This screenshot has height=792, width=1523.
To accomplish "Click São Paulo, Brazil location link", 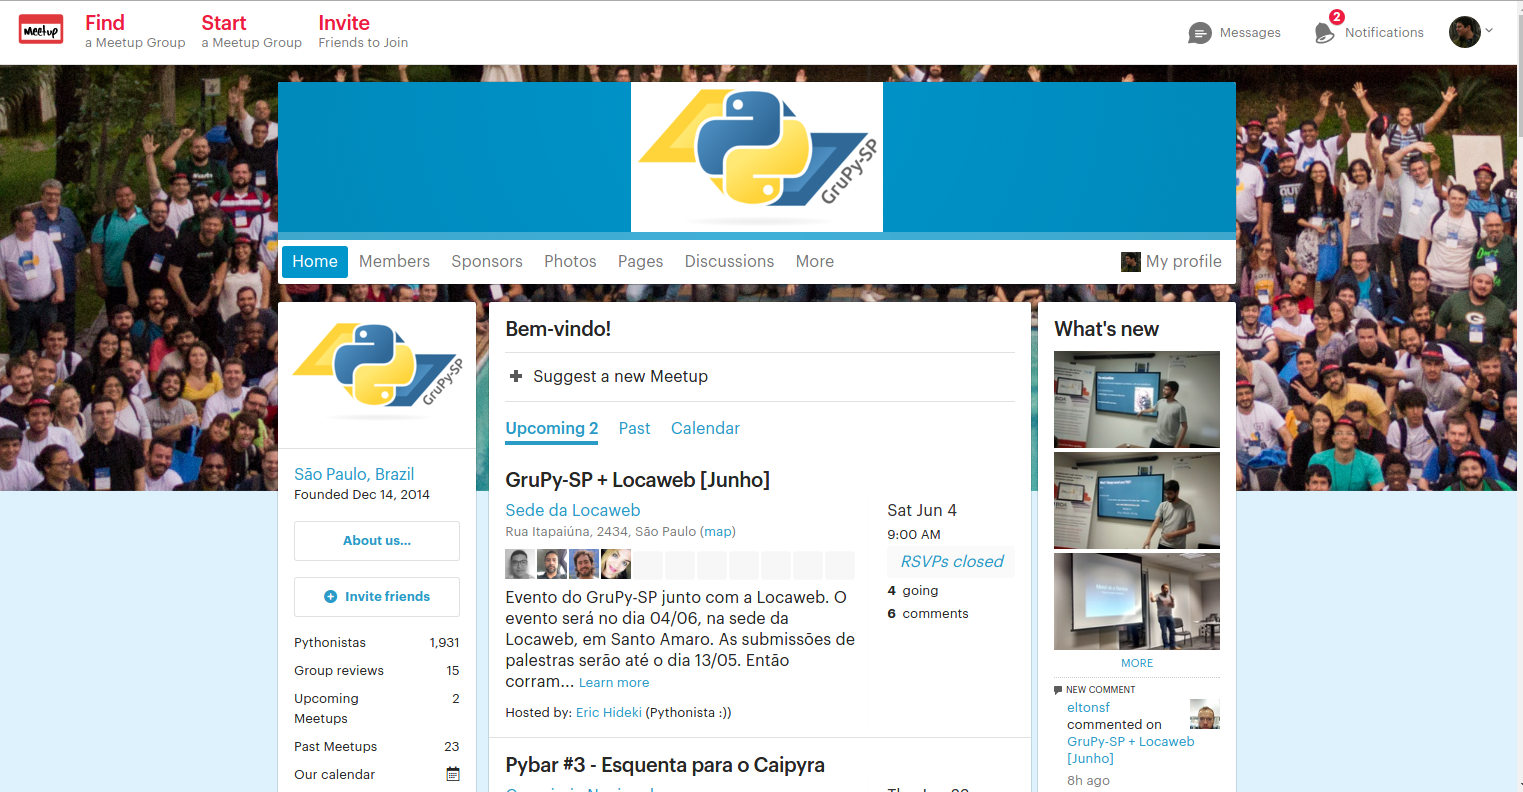I will click(354, 474).
